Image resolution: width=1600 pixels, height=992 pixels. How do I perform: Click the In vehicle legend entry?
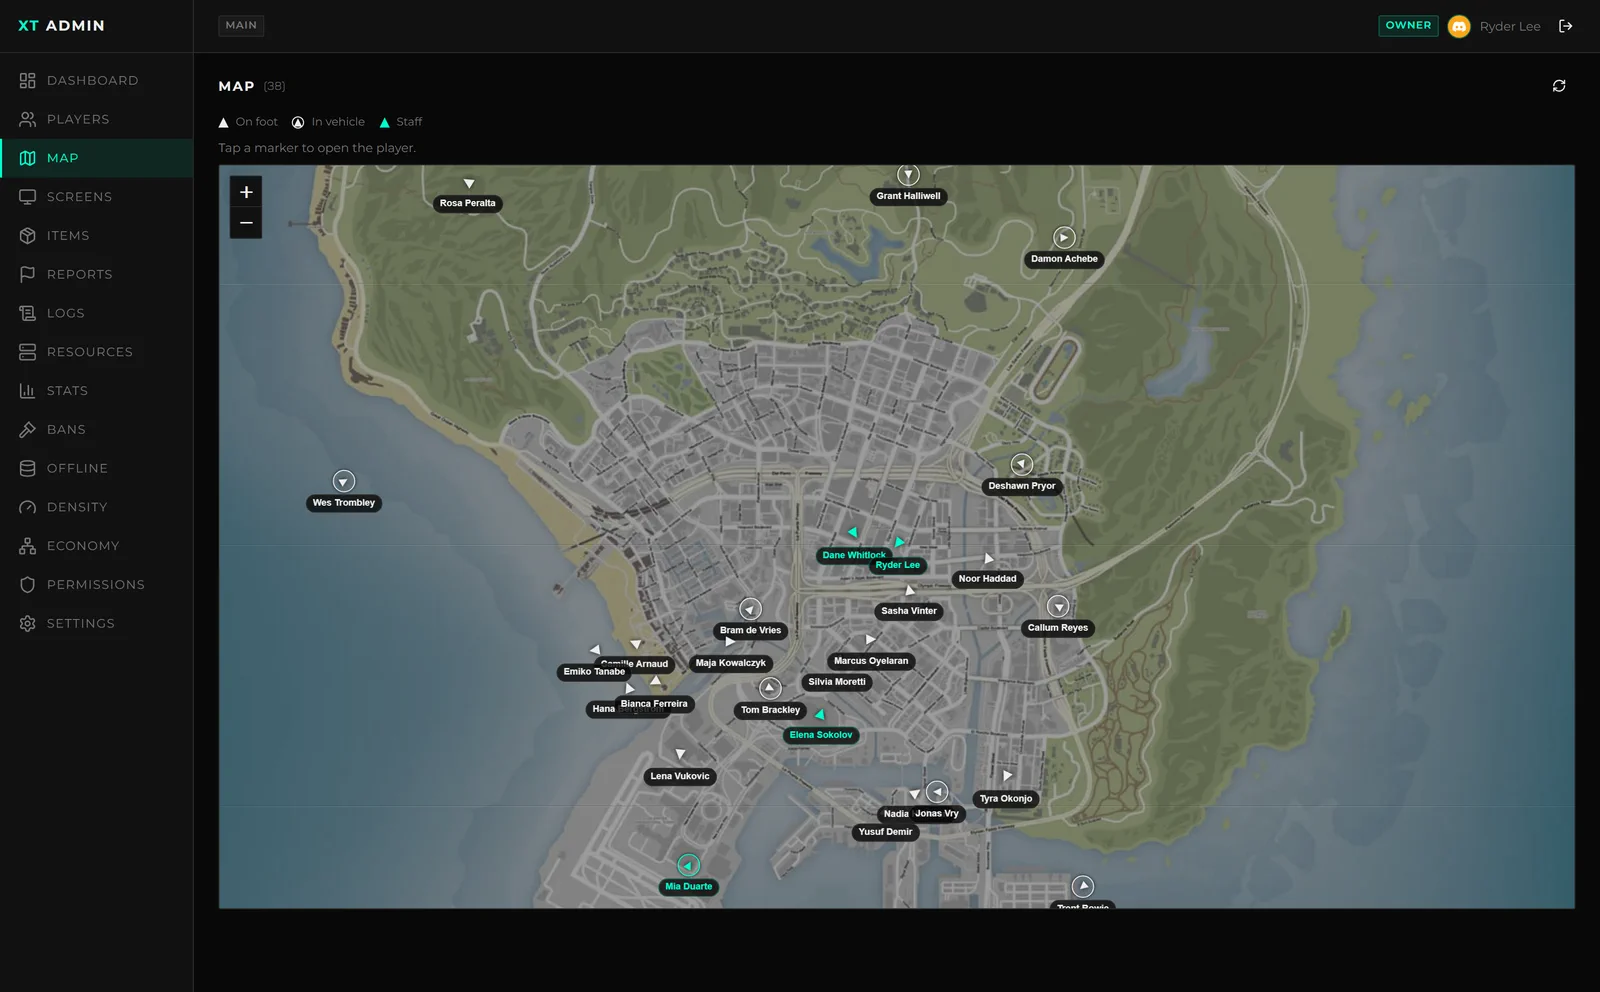pos(328,122)
